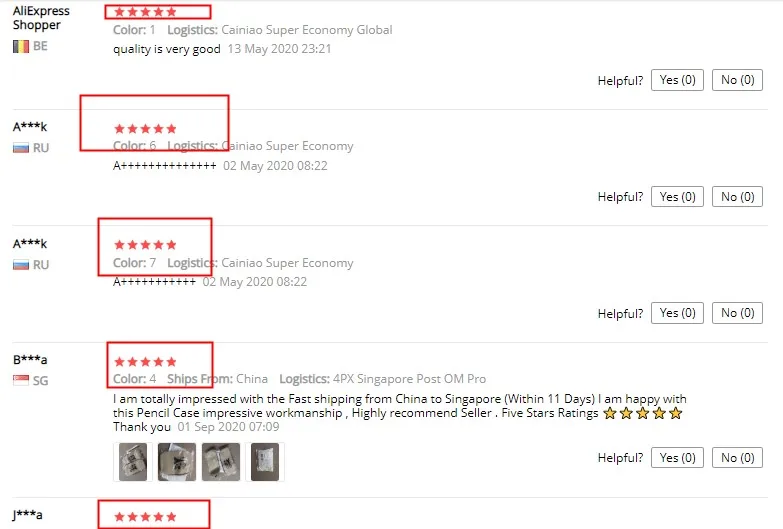Vote Yes on the Color 6 review
This screenshot has height=529, width=783.
pos(677,197)
